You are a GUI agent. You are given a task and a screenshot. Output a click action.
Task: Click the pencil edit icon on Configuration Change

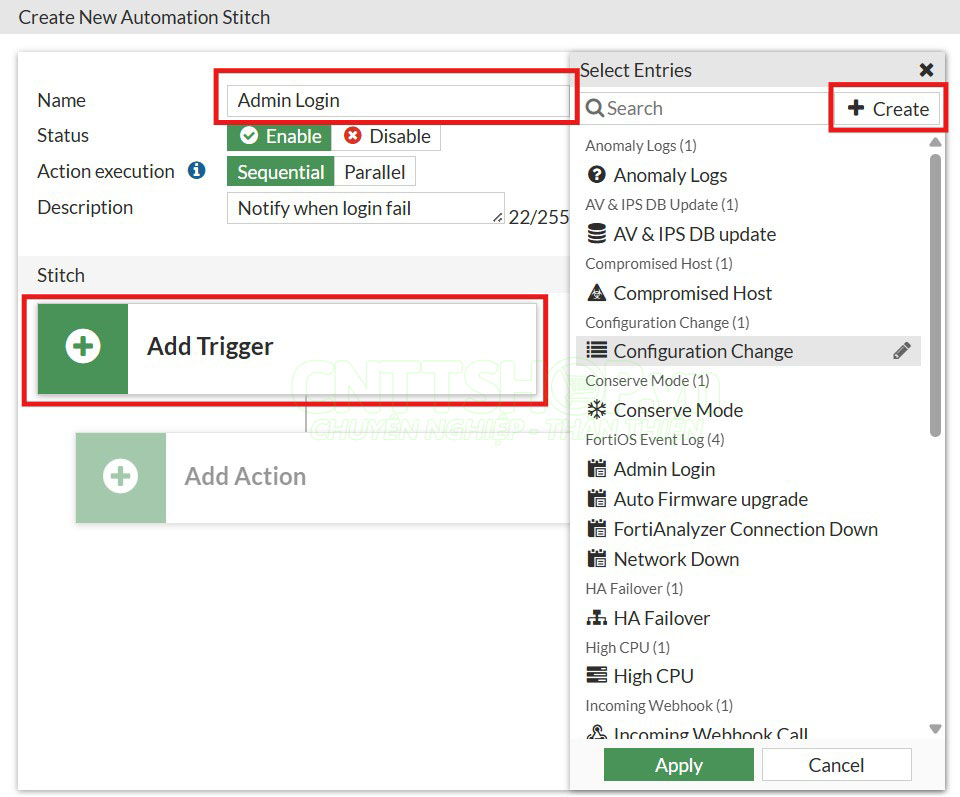pos(902,351)
